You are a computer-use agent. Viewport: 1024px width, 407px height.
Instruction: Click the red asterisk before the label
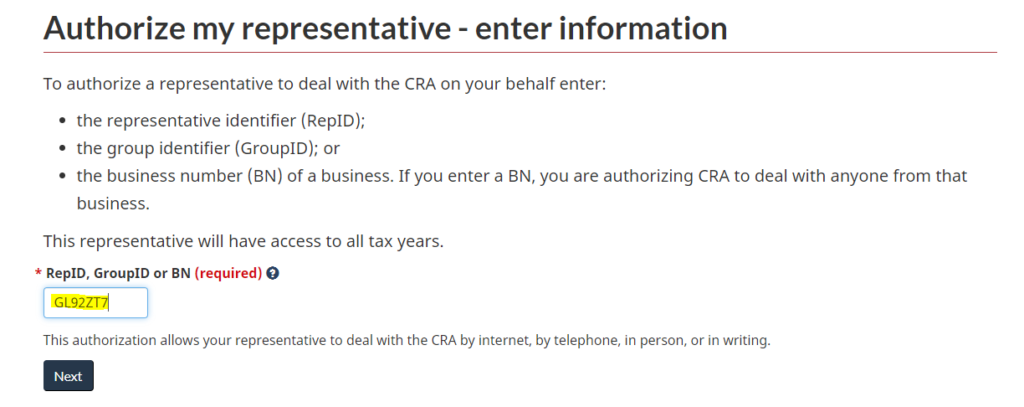coord(38,273)
